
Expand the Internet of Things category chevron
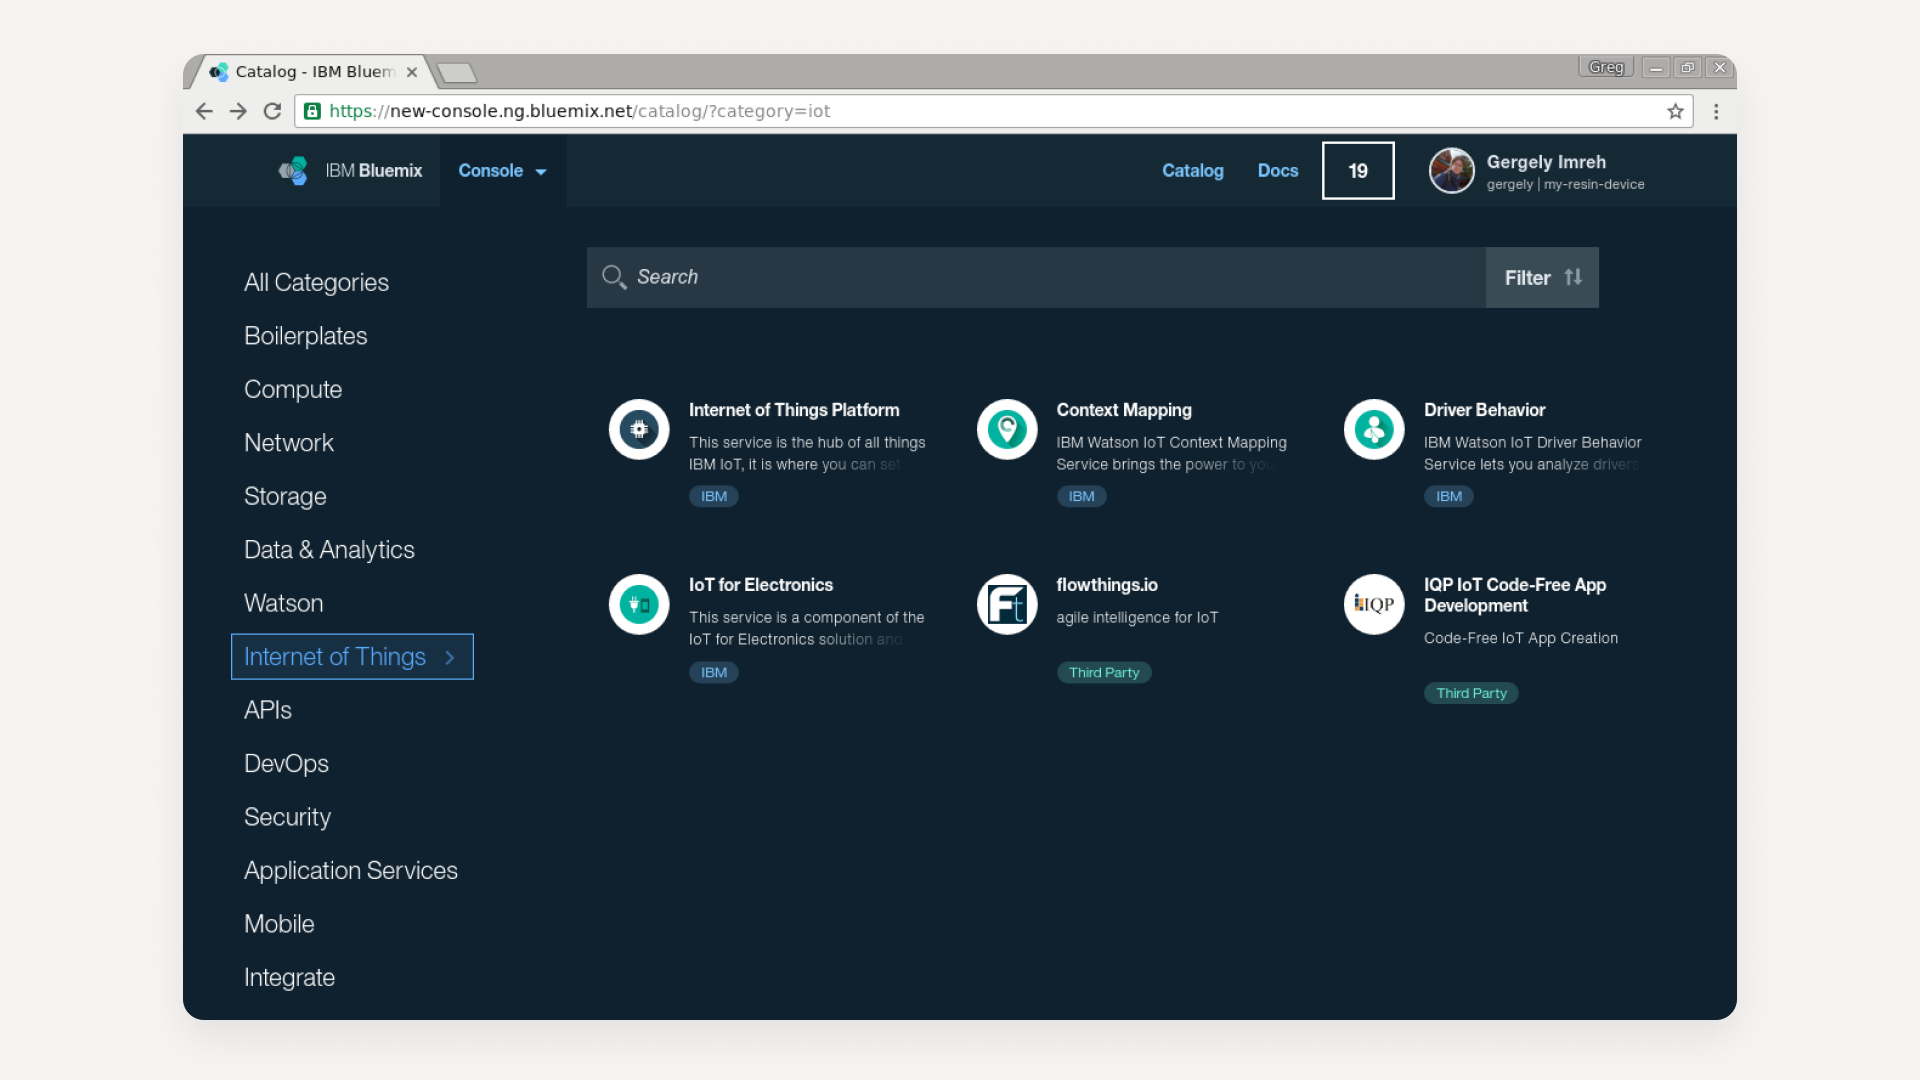(x=450, y=657)
